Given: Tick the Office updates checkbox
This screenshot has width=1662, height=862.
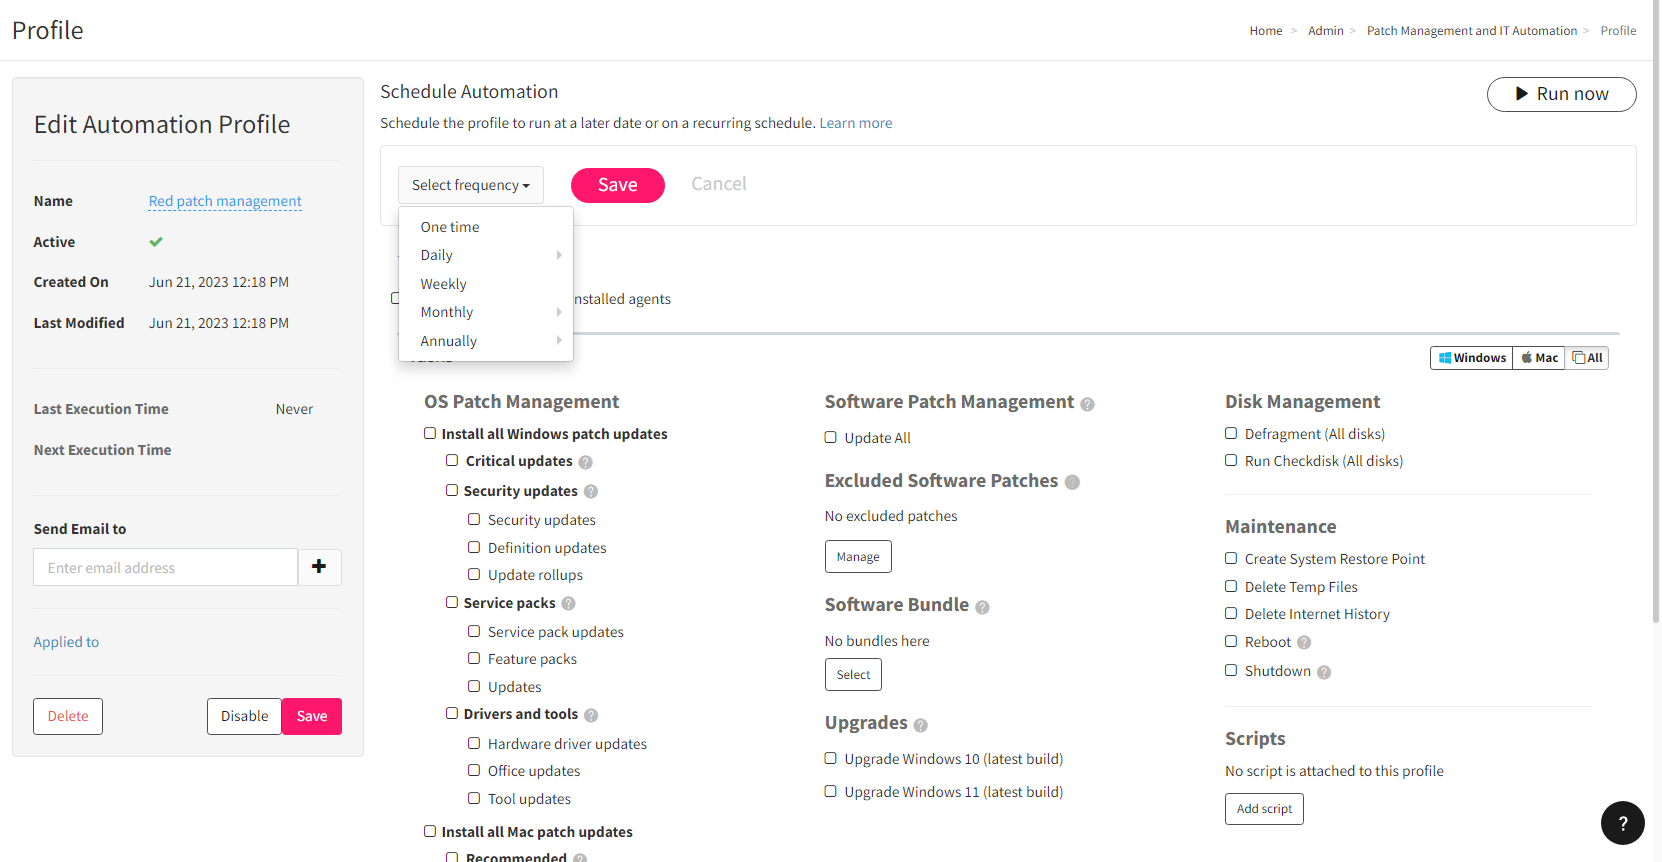Looking at the screenshot, I should (x=474, y=770).
